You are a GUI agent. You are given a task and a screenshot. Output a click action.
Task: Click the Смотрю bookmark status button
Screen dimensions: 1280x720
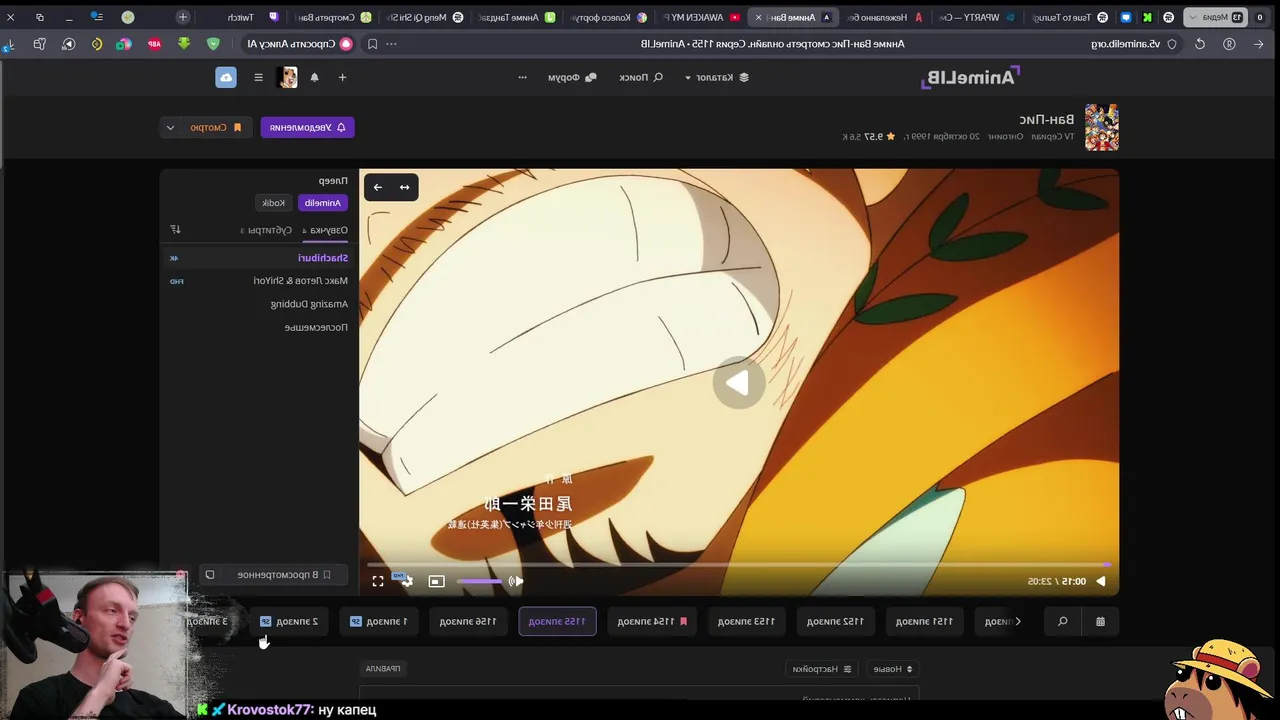click(215, 127)
